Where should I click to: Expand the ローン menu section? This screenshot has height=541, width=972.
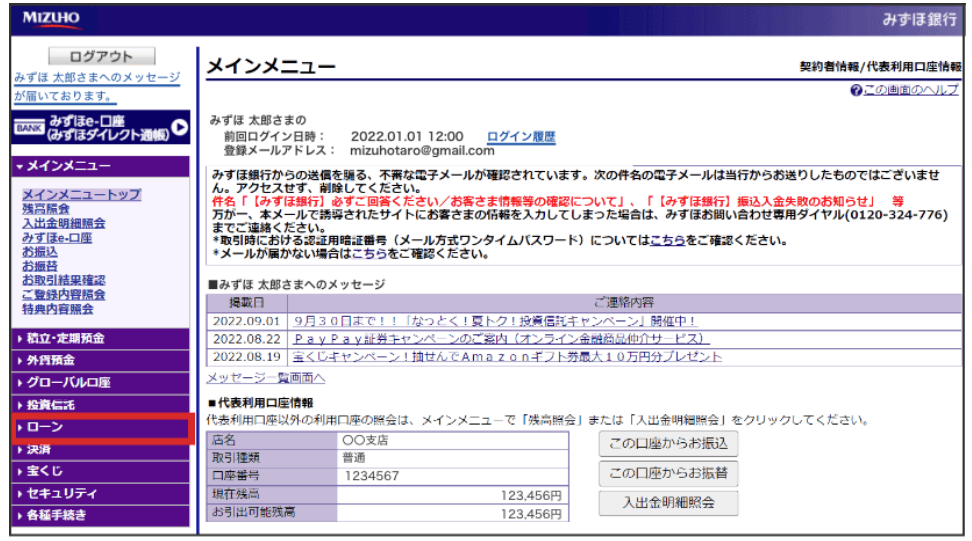click(100, 427)
